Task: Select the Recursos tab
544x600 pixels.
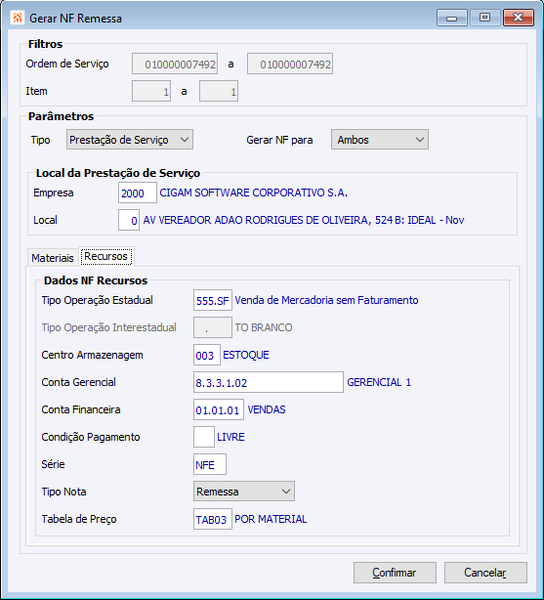Action: pyautogui.click(x=106, y=256)
